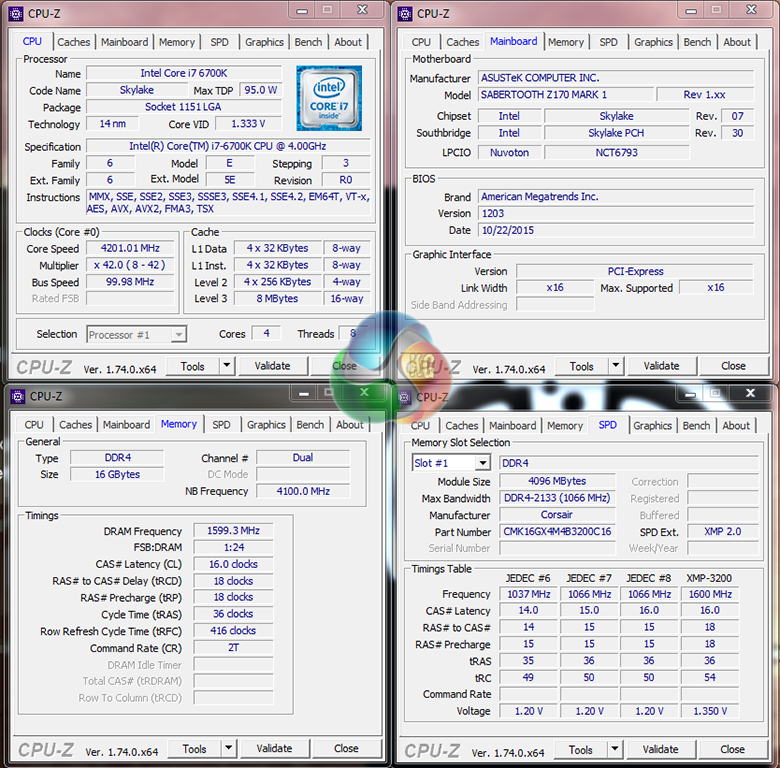The height and width of the screenshot is (768, 780).
Task: Click processor name Intel Core i7 6700K
Action: point(184,73)
